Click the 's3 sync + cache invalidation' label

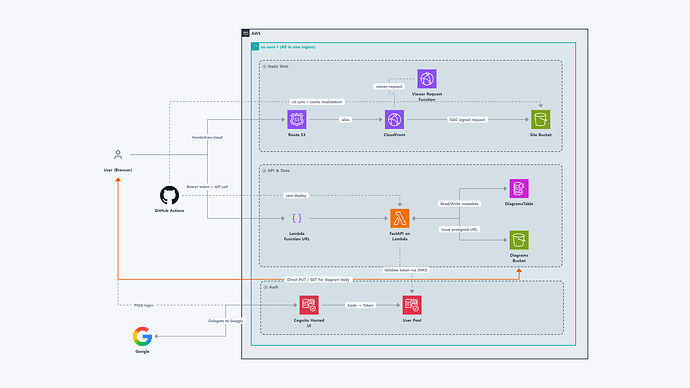point(317,102)
